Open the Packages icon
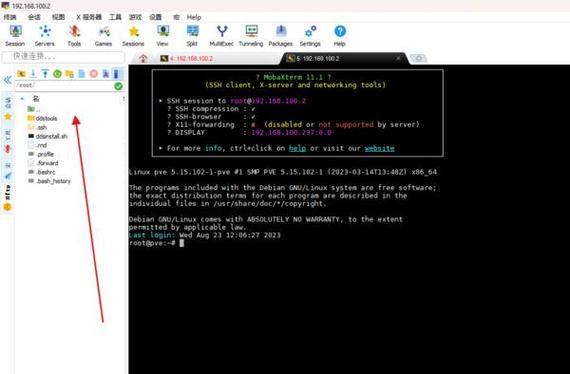This screenshot has height=374, width=570. 280,36
